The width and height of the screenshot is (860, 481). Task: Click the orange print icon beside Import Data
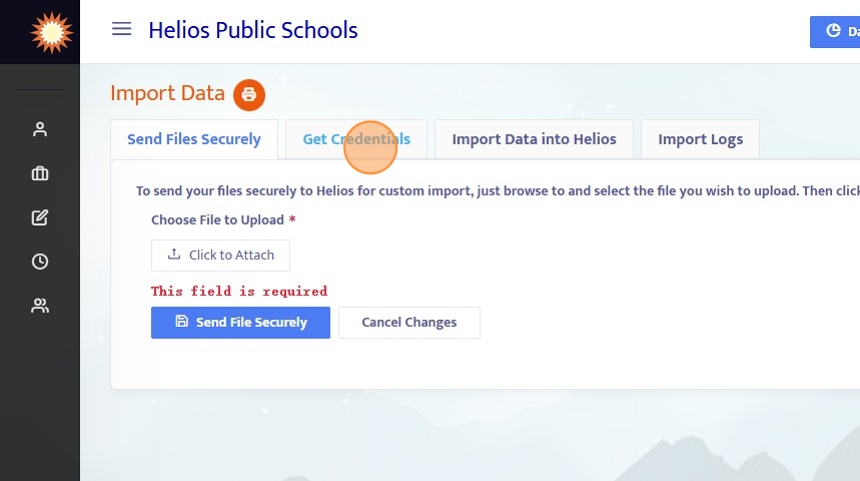[x=249, y=94]
